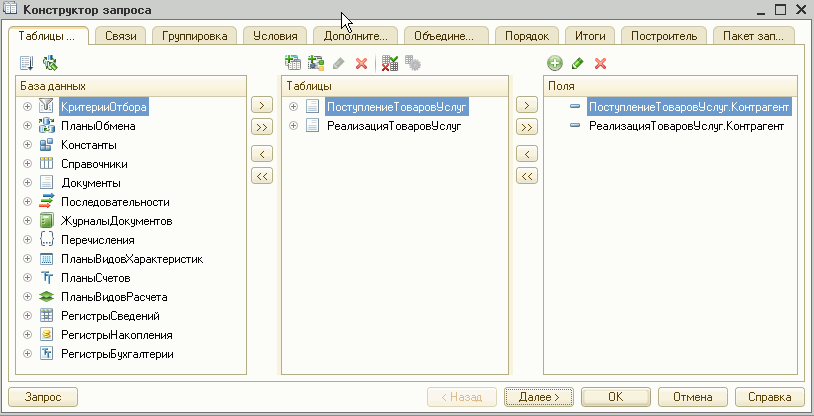Switch to the Порядок tab
Image resolution: width=814 pixels, height=416 pixels.
(x=527, y=36)
